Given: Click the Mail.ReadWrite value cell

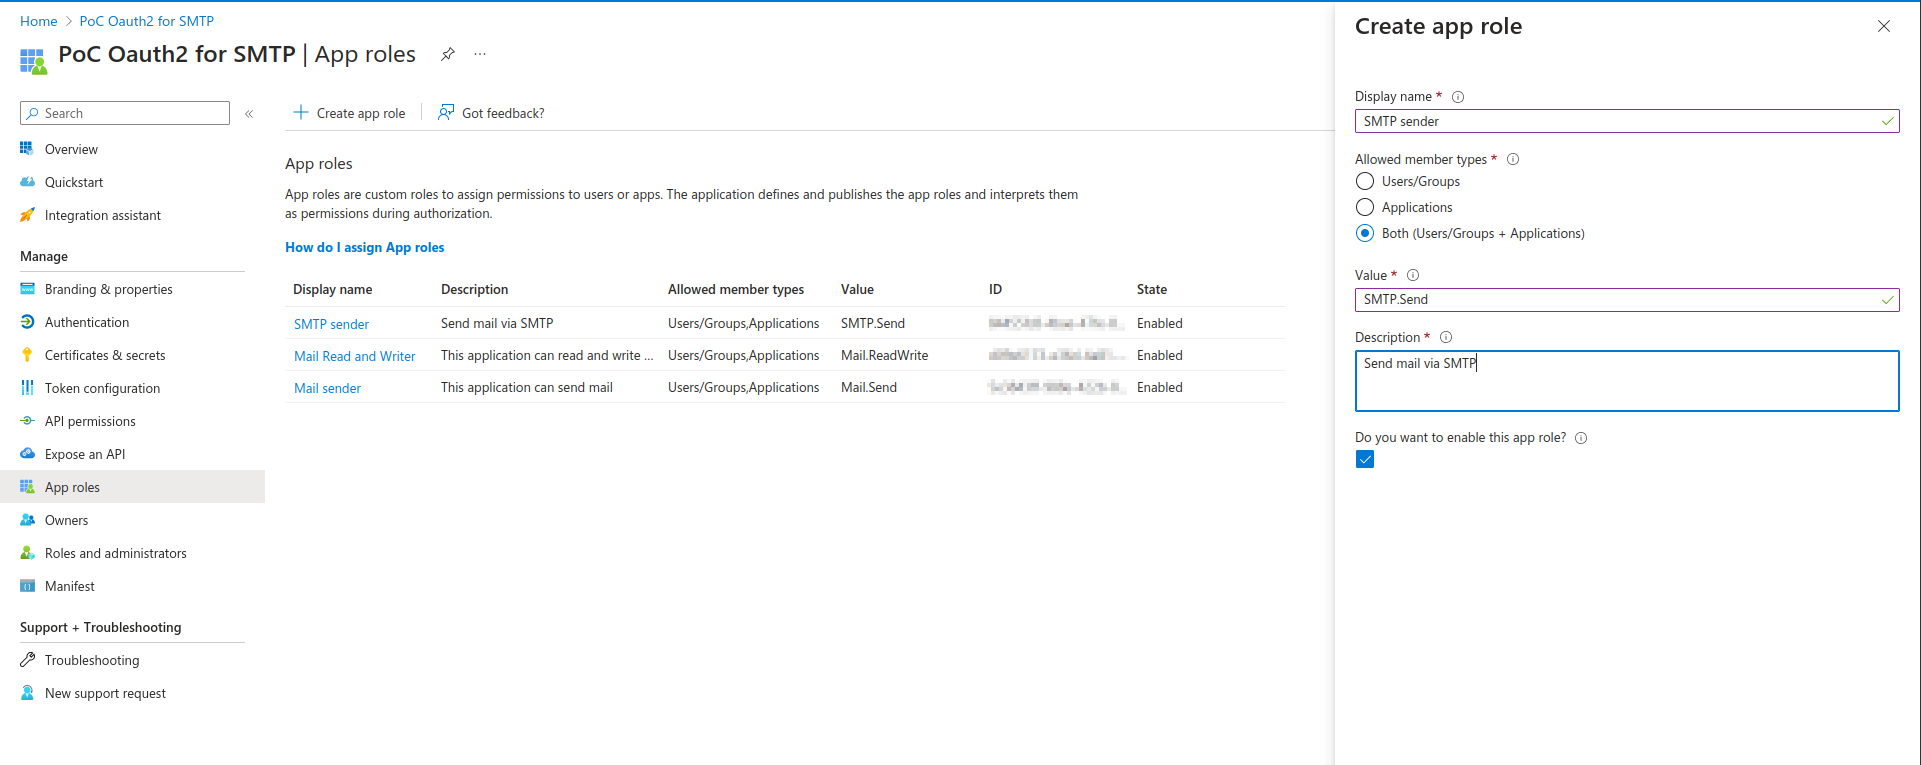Looking at the screenshot, I should (884, 355).
